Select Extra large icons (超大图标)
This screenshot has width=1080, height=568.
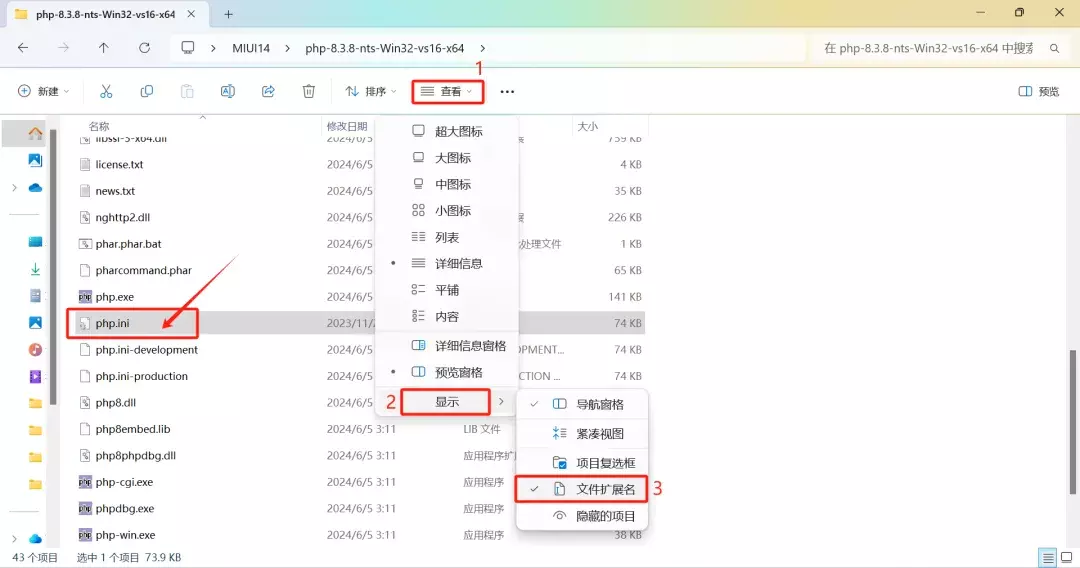coord(446,132)
